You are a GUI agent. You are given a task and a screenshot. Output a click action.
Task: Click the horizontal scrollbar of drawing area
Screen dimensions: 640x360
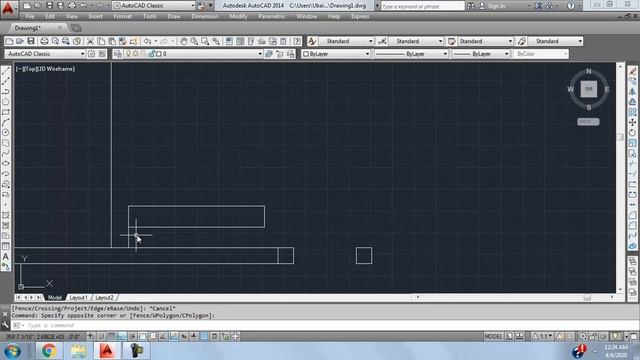514,298
